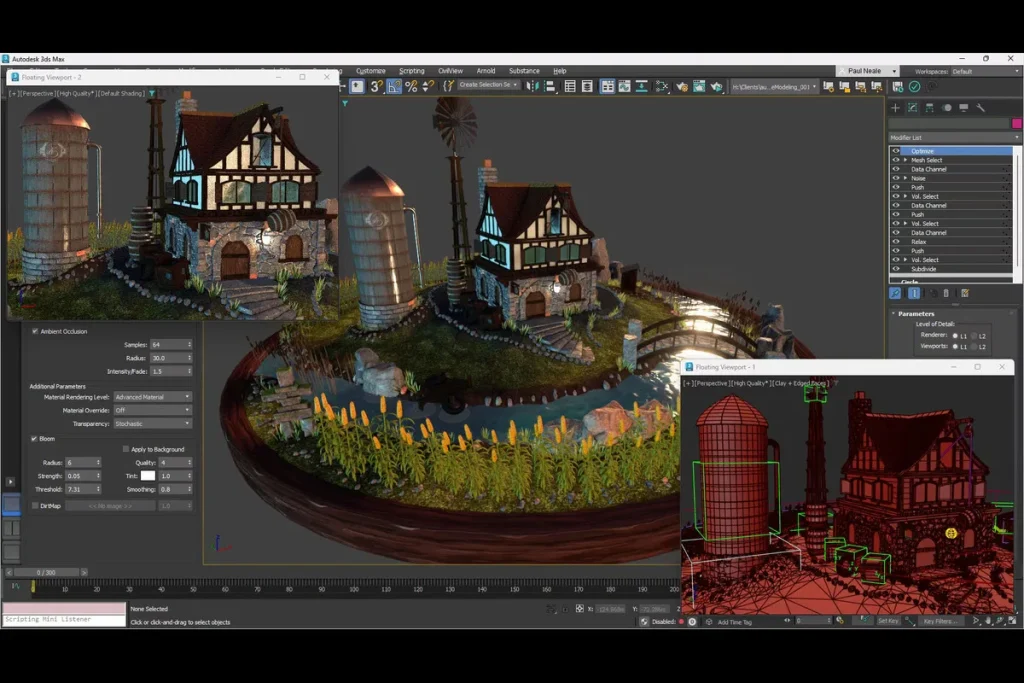Open the Modifier List dropdown
This screenshot has width=1024, height=683.
pos(953,138)
